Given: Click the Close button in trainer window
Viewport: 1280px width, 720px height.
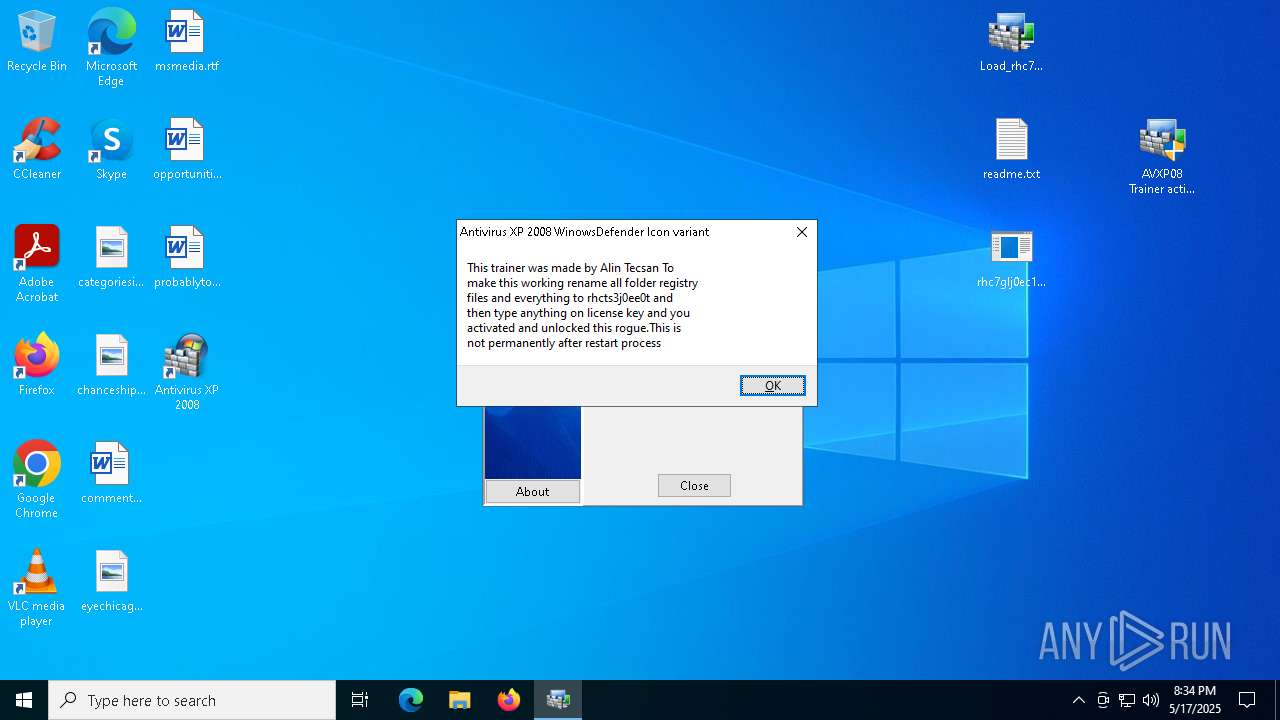Looking at the screenshot, I should pyautogui.click(x=694, y=485).
